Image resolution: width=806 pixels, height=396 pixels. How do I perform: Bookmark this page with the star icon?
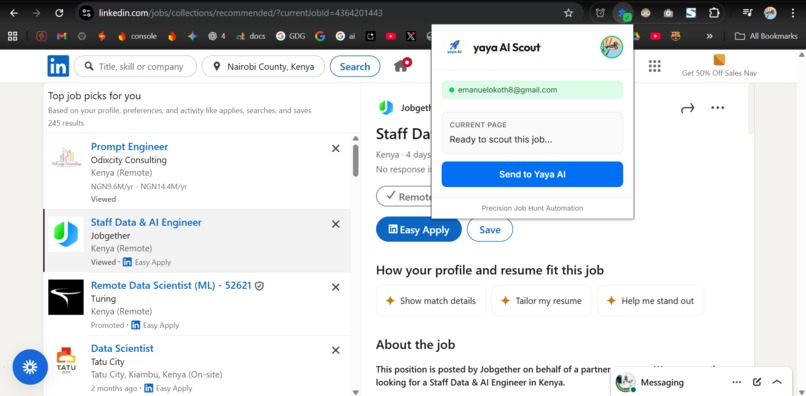point(568,13)
